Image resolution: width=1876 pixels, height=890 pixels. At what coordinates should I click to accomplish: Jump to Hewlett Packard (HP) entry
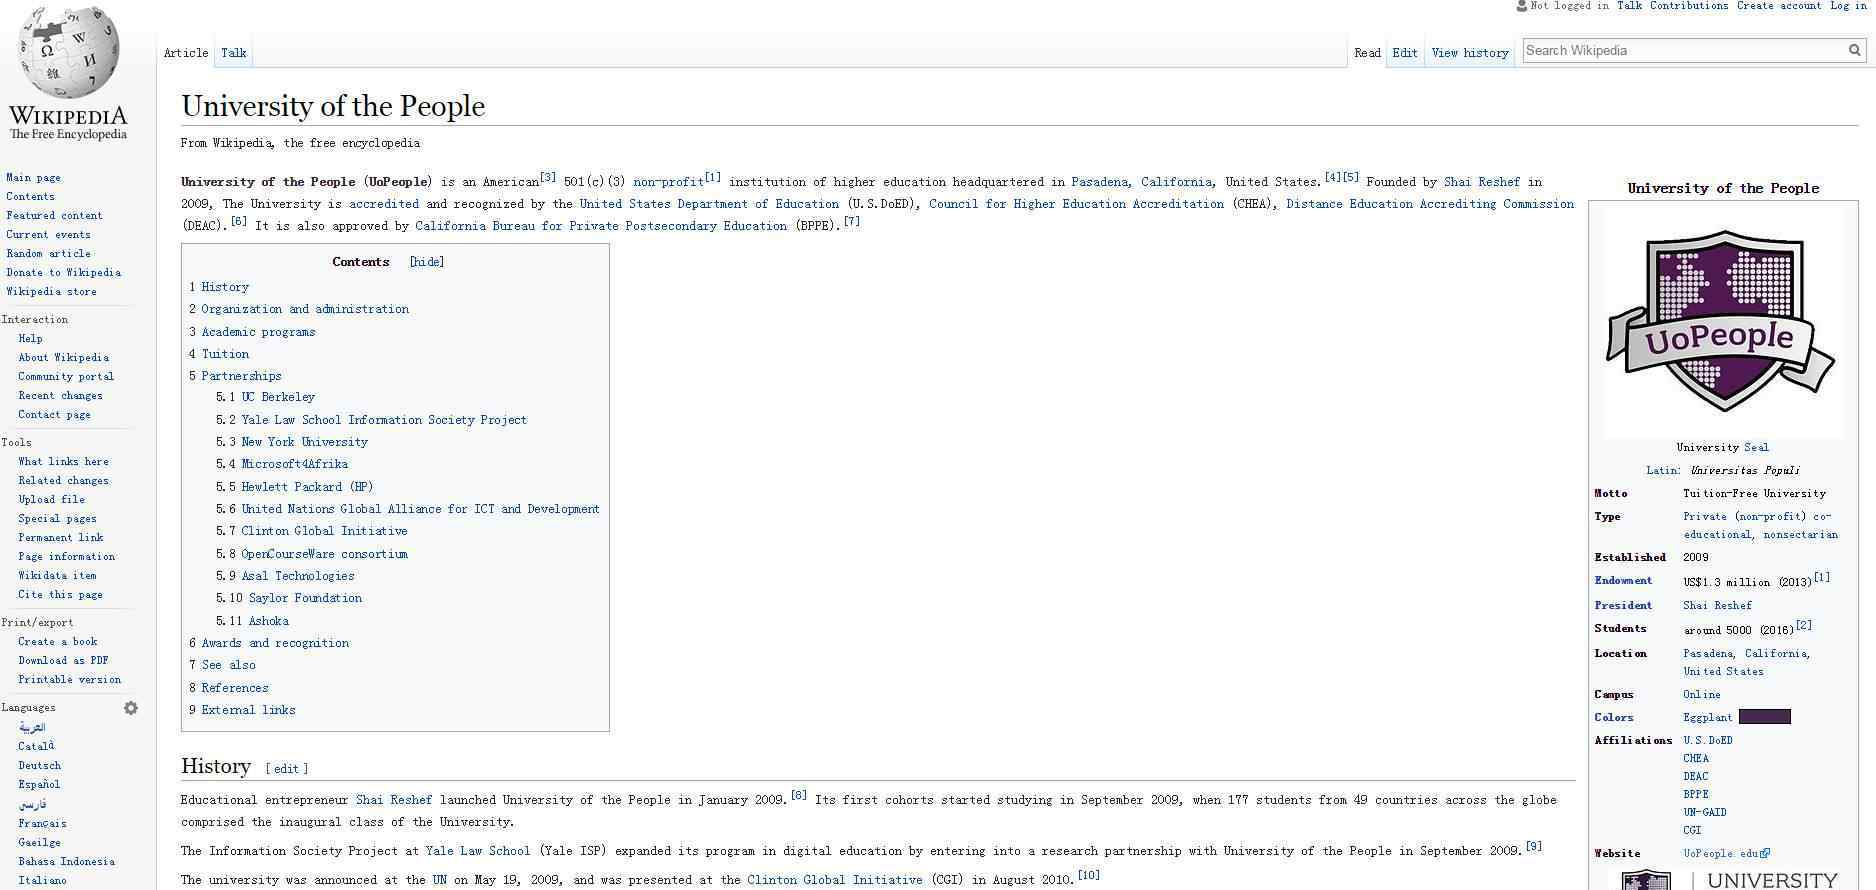(295, 487)
